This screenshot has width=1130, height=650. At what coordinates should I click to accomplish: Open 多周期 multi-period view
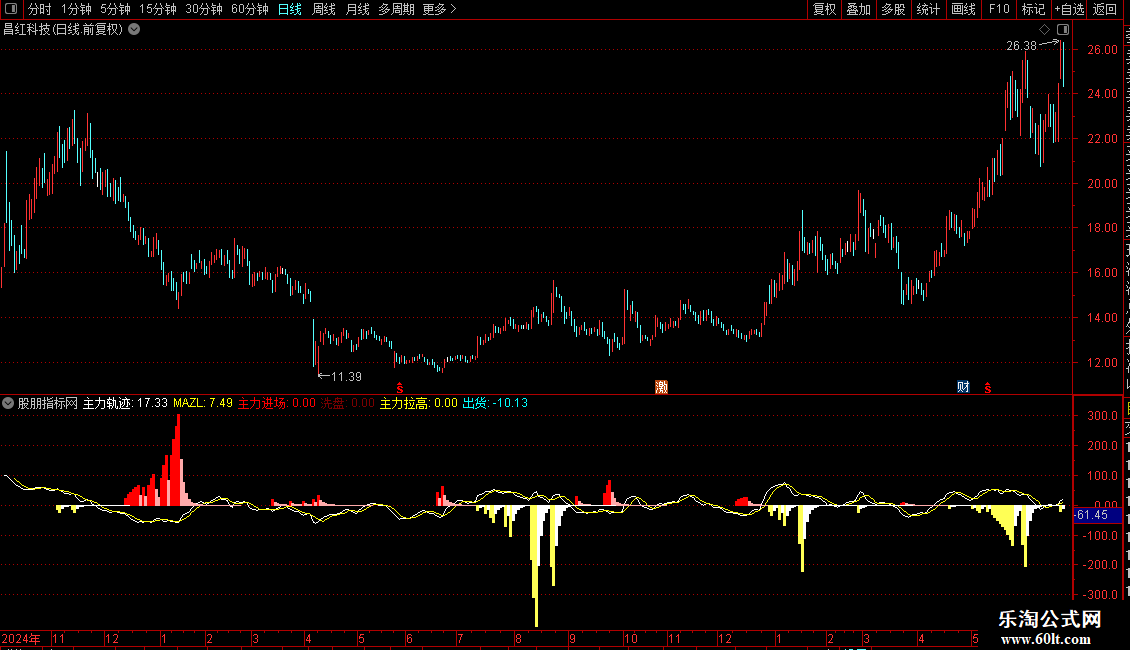coord(396,9)
